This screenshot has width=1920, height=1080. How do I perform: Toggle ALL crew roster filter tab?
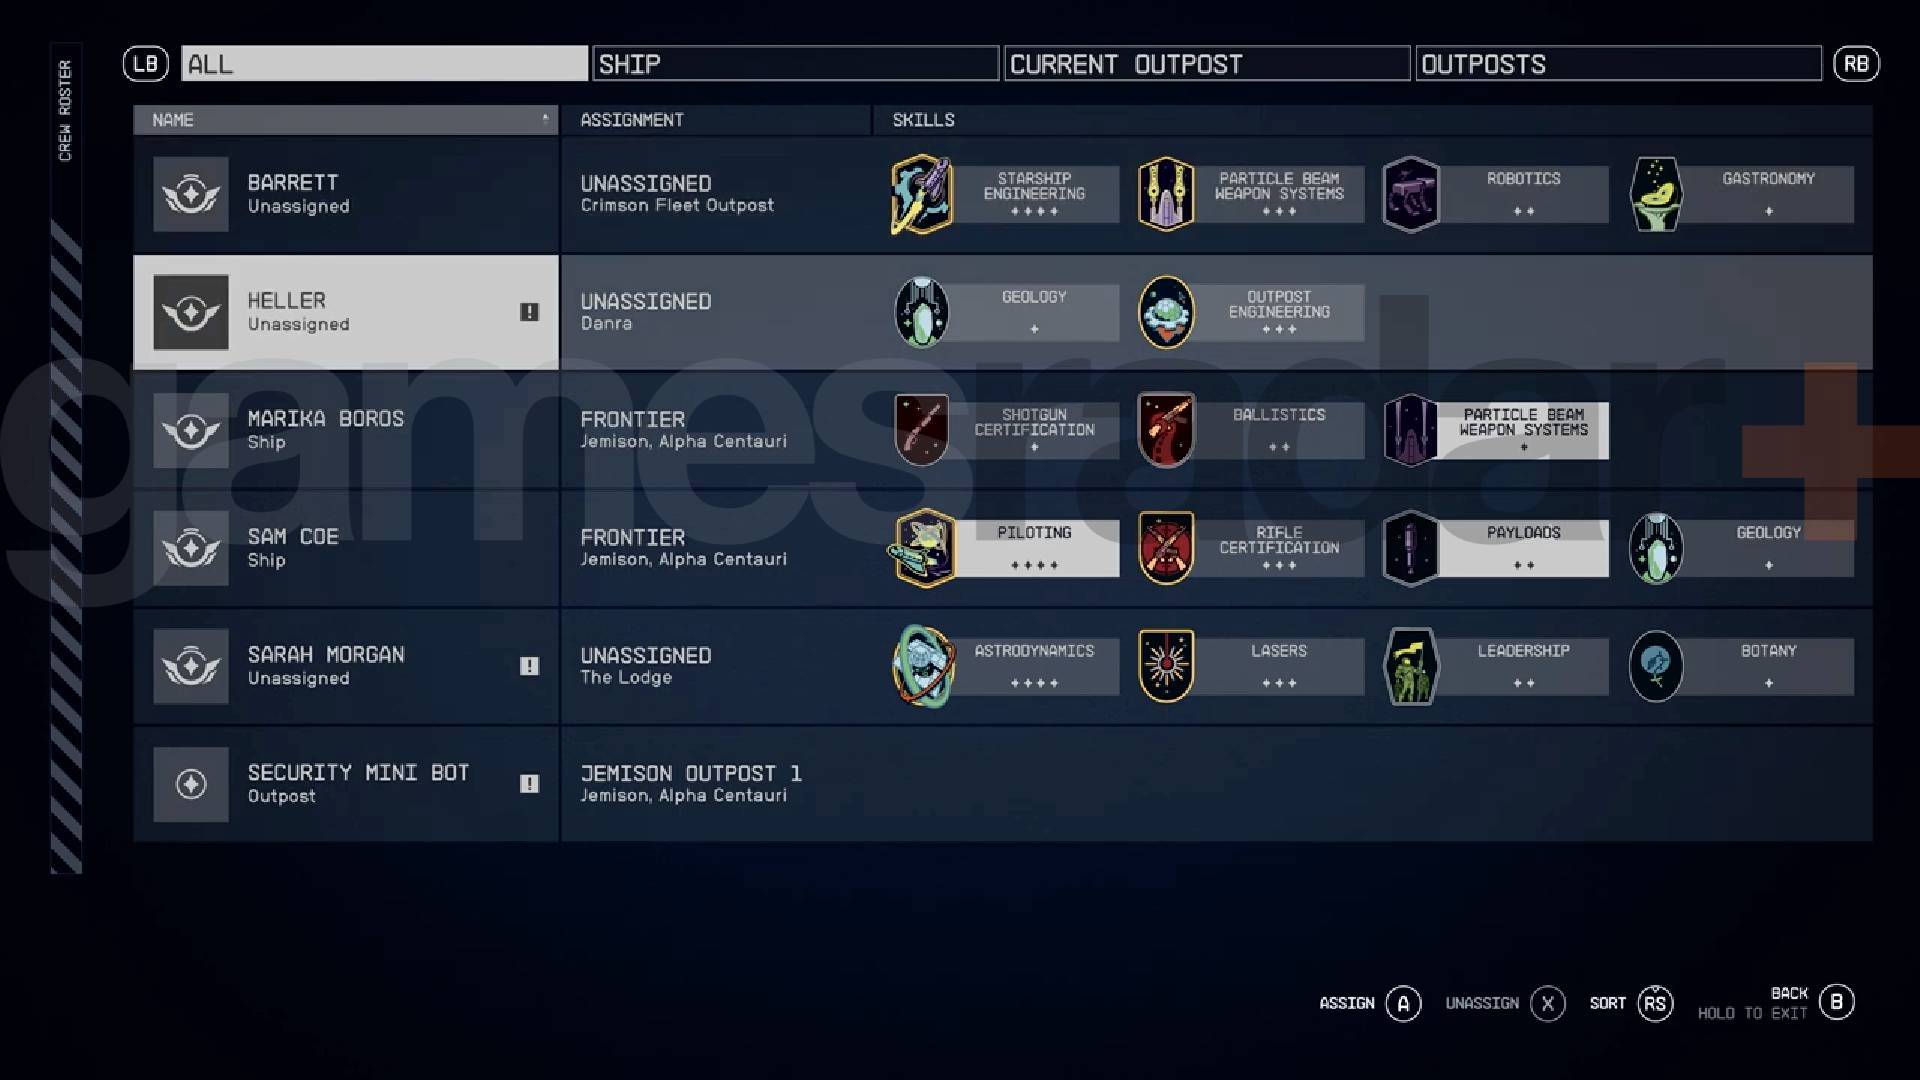pyautogui.click(x=384, y=63)
